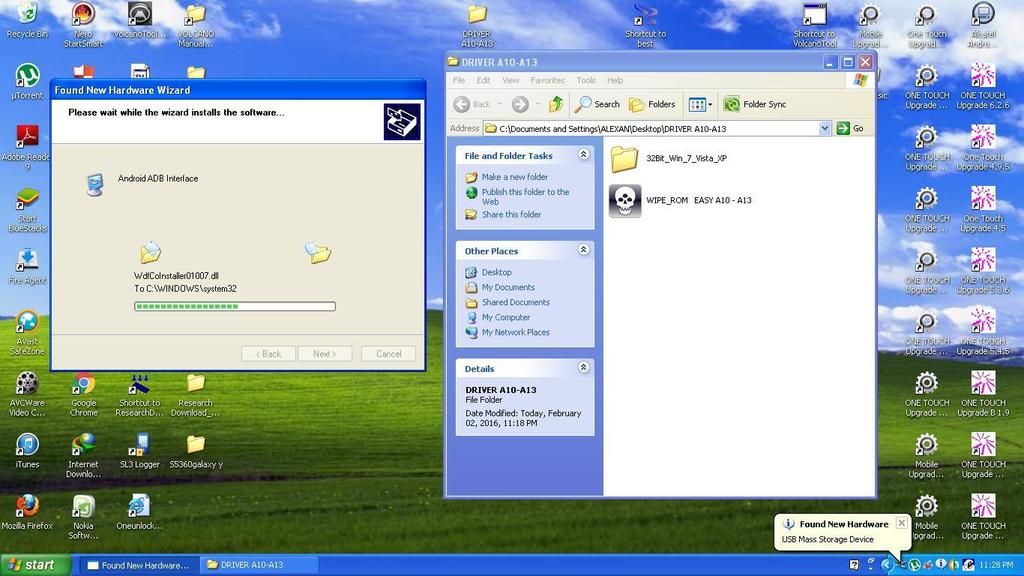Image resolution: width=1024 pixels, height=576 pixels.
Task: Click the Up folder toolbar icon
Action: click(x=556, y=104)
